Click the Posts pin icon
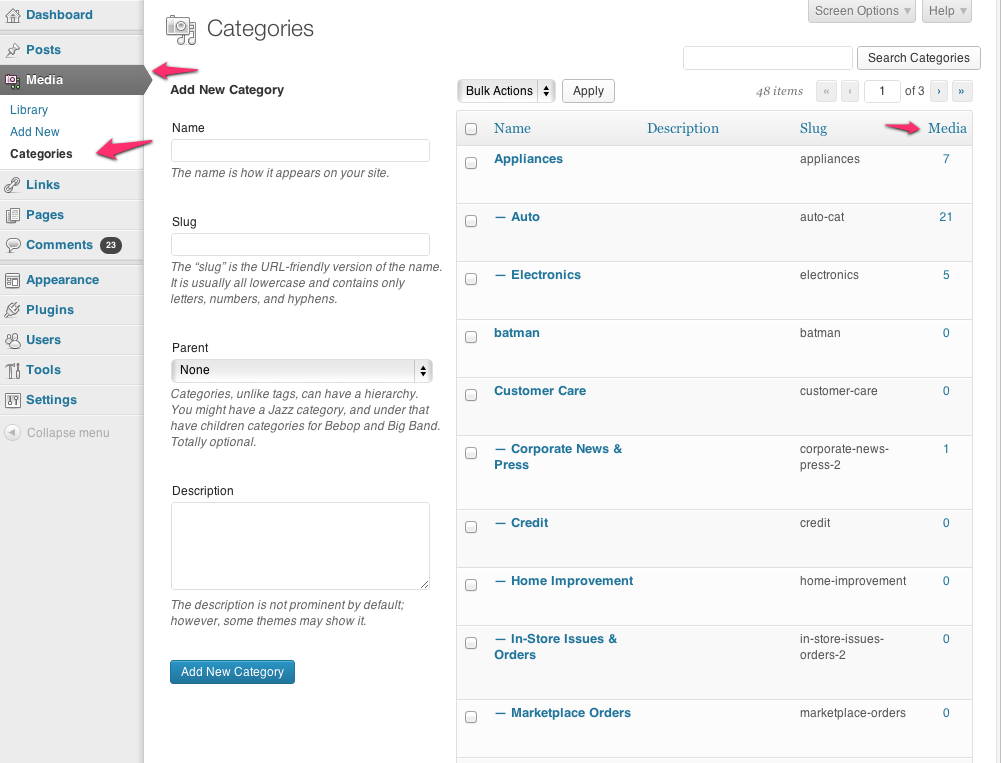 (13, 50)
